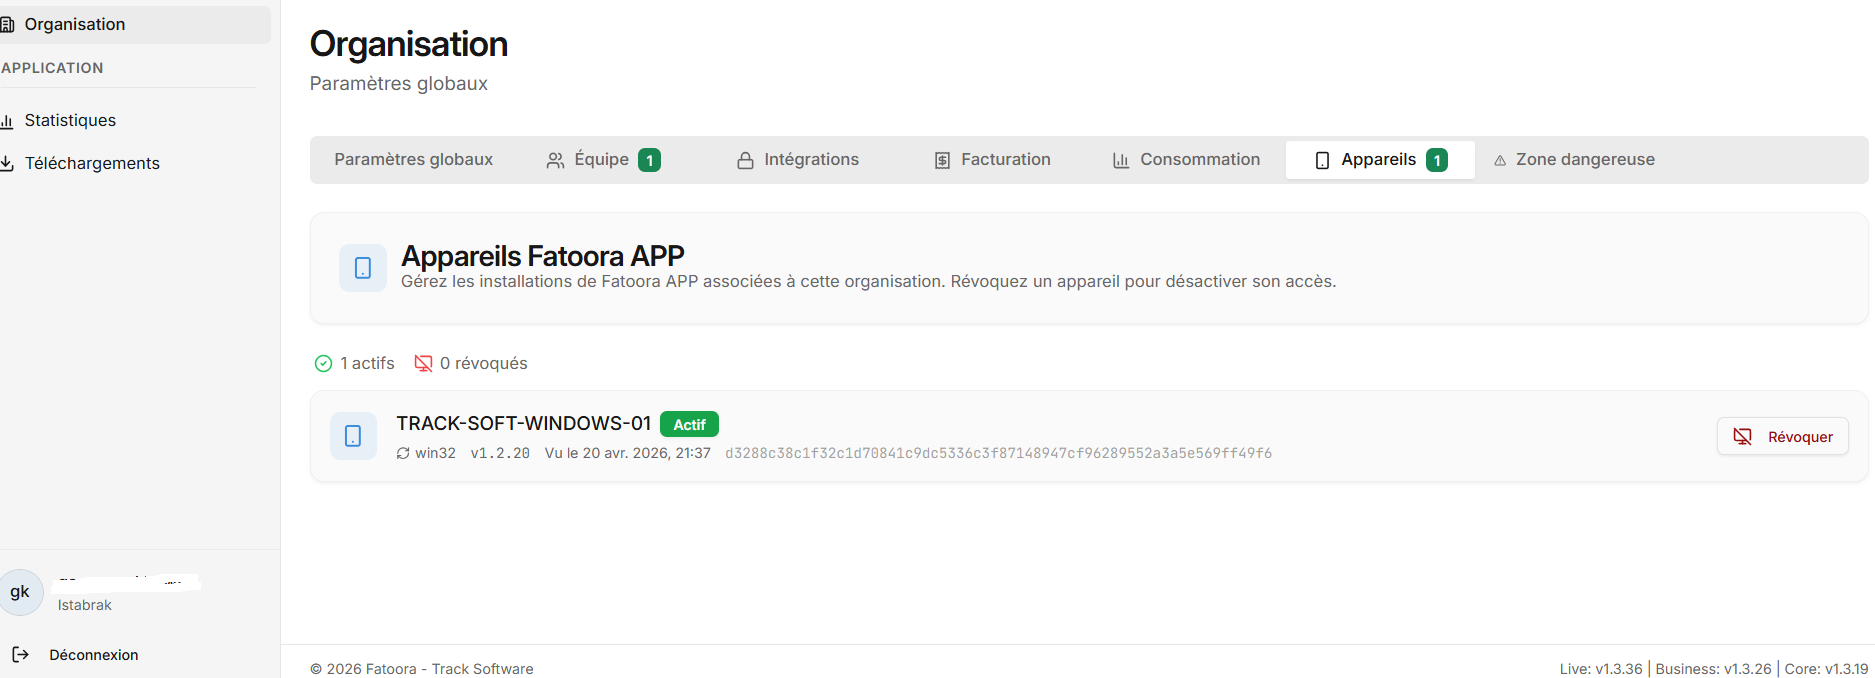Click the APPLICATION section label in sidebar

click(52, 68)
